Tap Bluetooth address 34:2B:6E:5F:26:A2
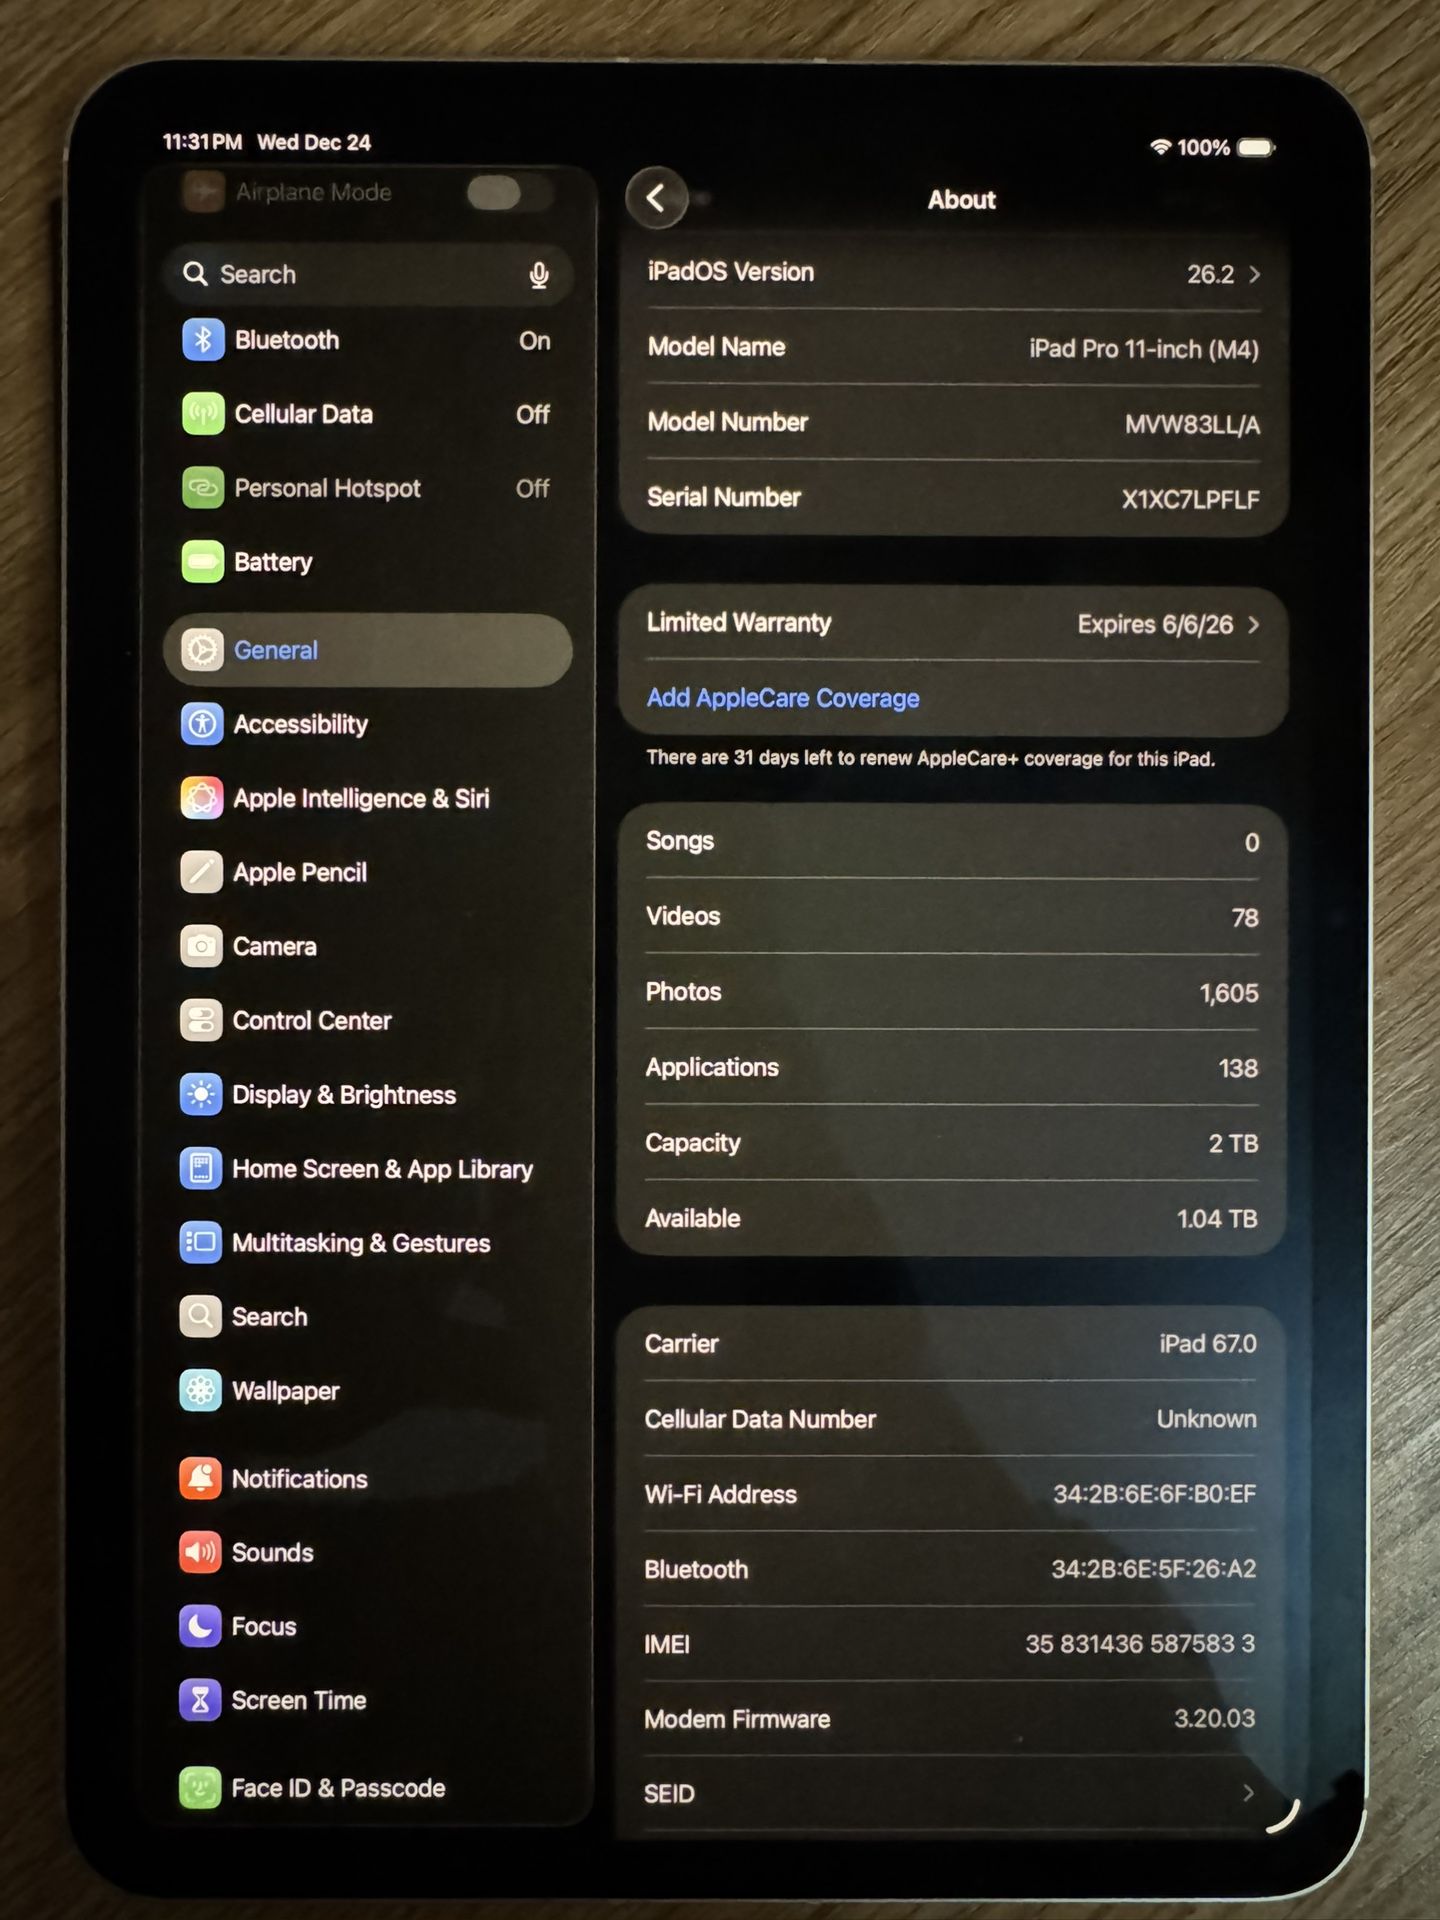This screenshot has height=1920, width=1440. click(951, 1569)
